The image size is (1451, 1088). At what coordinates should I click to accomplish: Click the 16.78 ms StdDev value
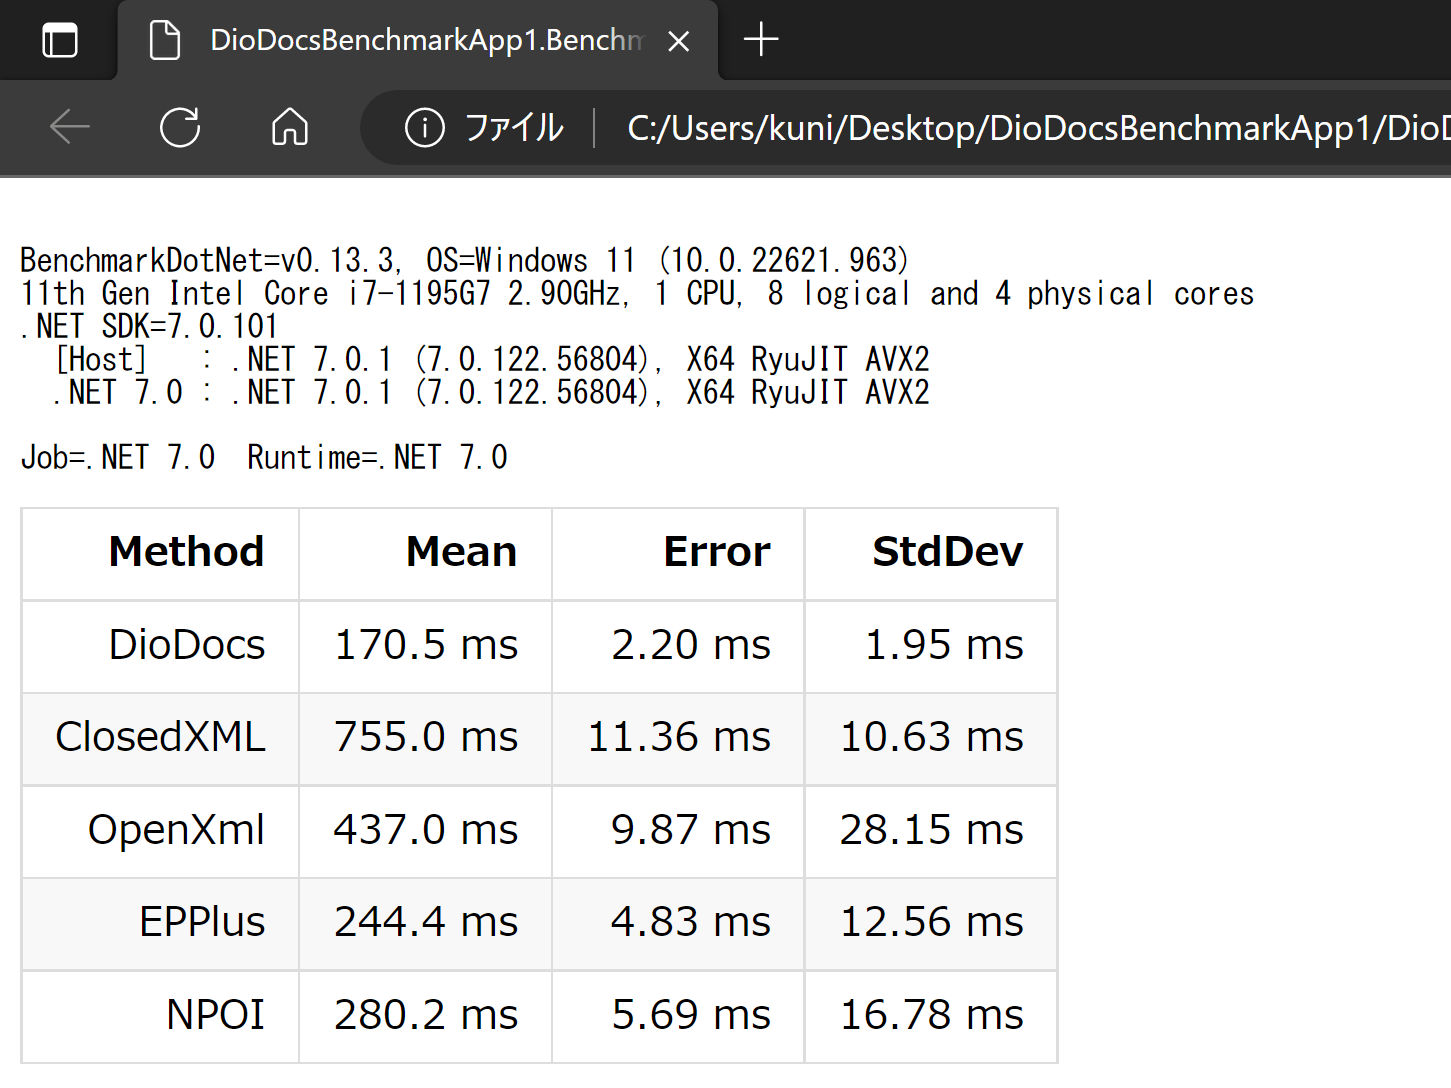932,1015
